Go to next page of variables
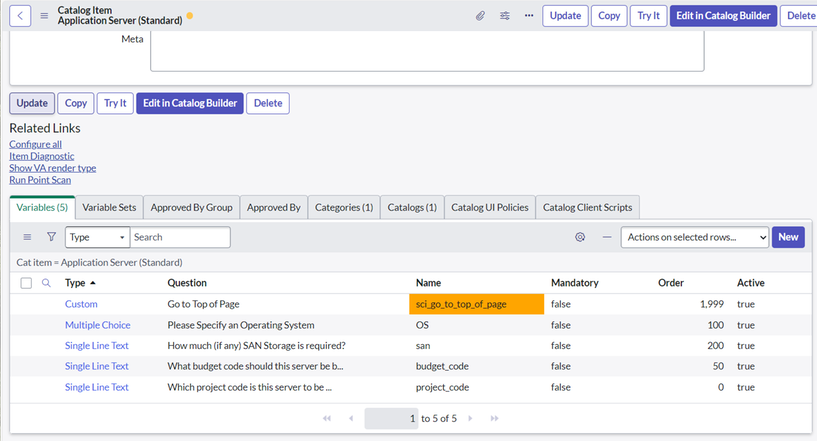 click(x=471, y=418)
